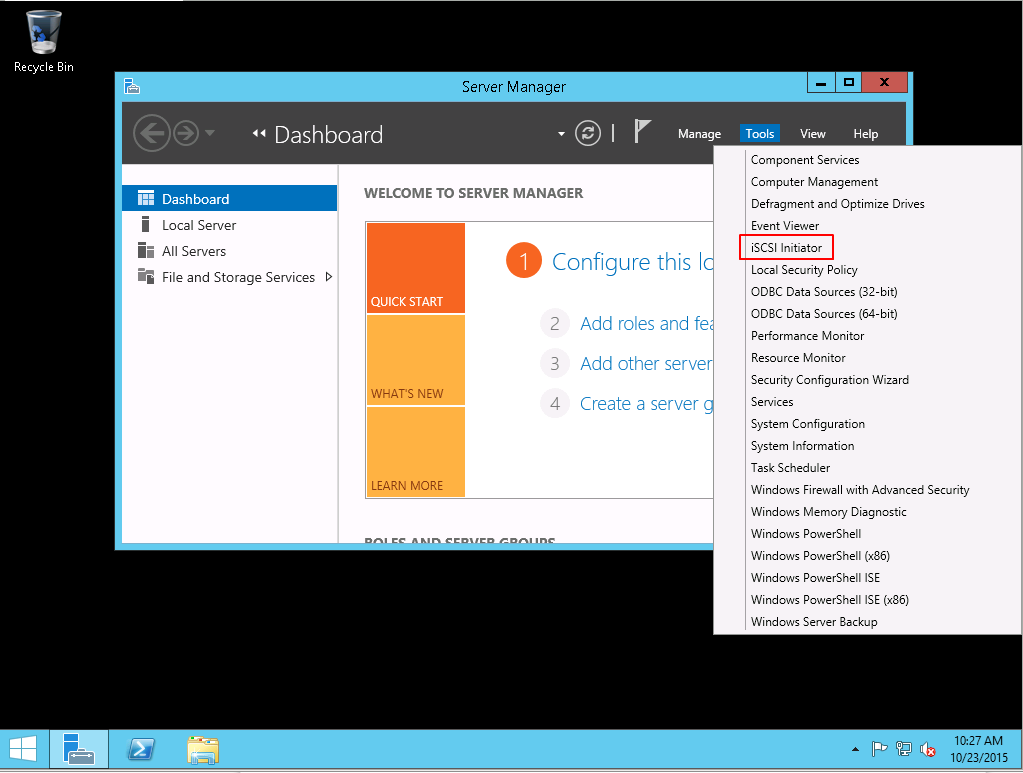Click the Back navigation arrow button

(x=151, y=134)
